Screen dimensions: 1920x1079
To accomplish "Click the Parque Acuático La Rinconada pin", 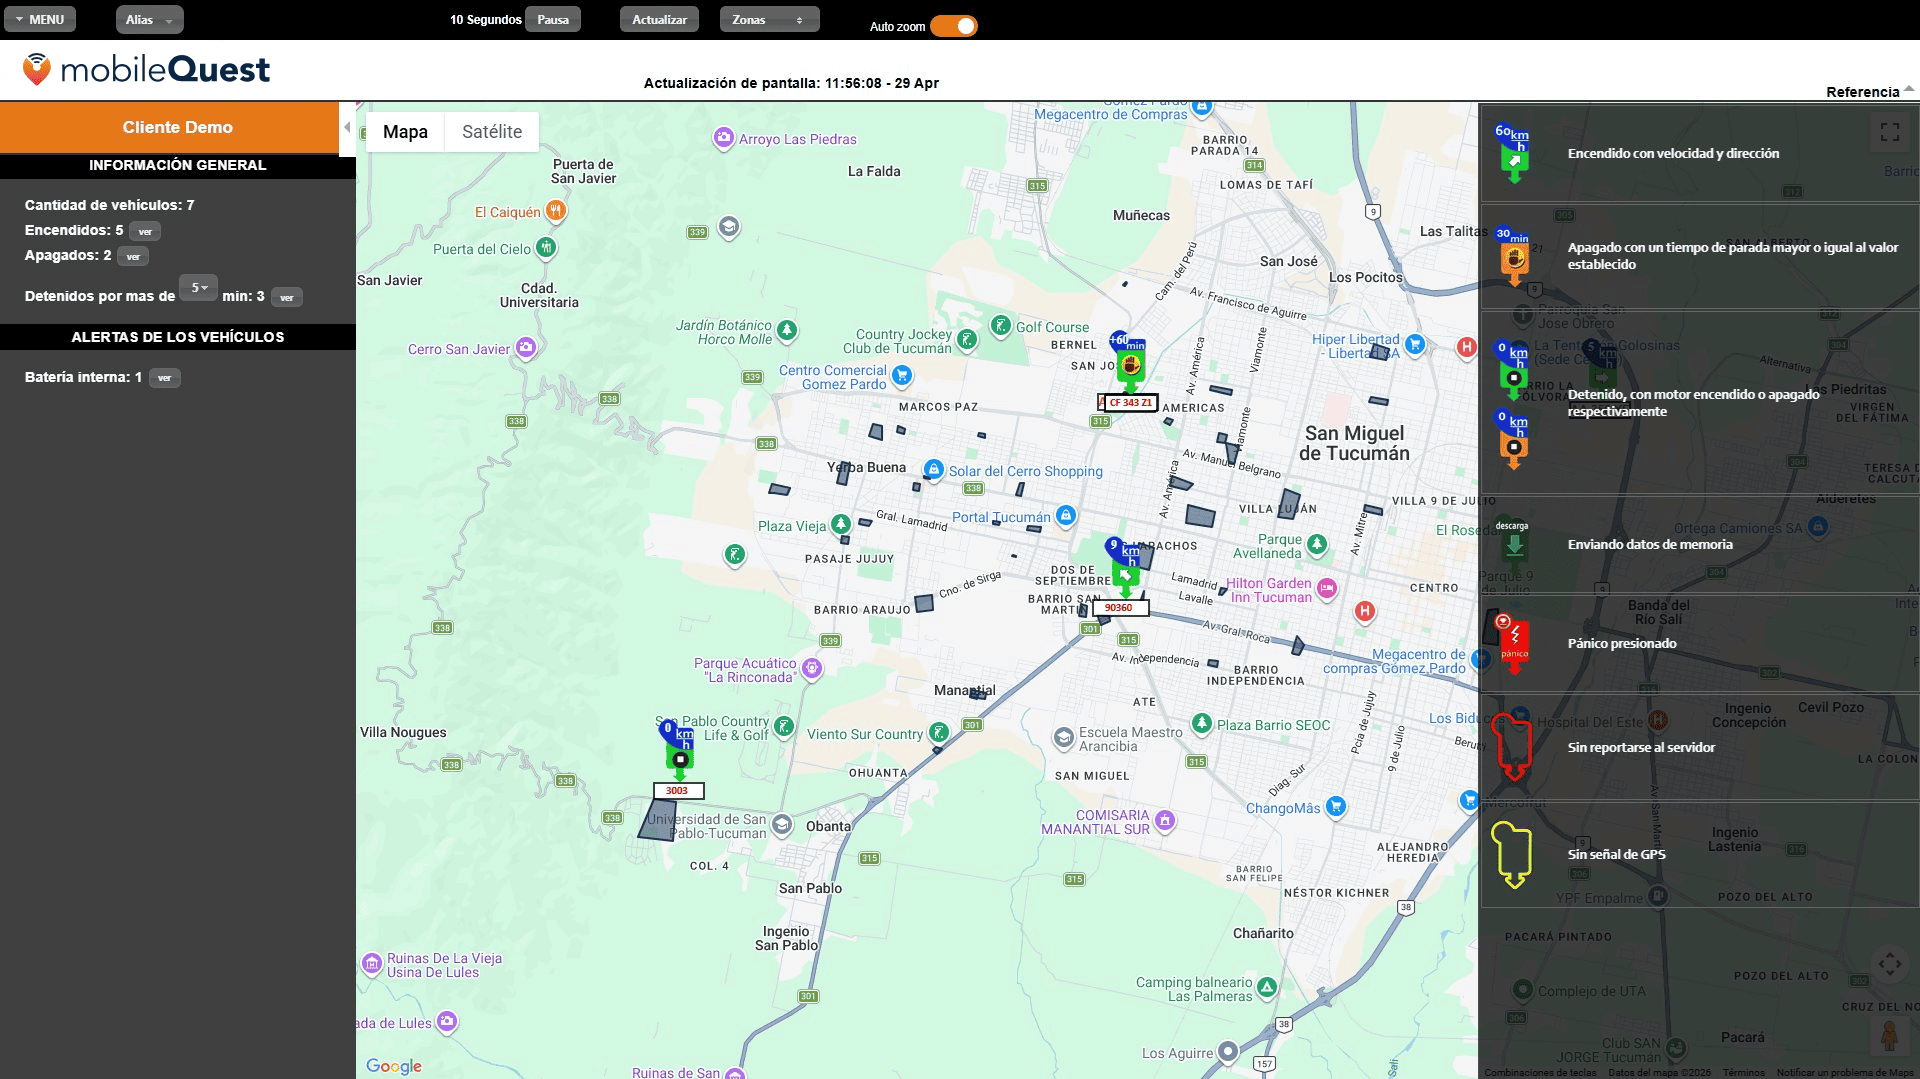I will [x=812, y=669].
